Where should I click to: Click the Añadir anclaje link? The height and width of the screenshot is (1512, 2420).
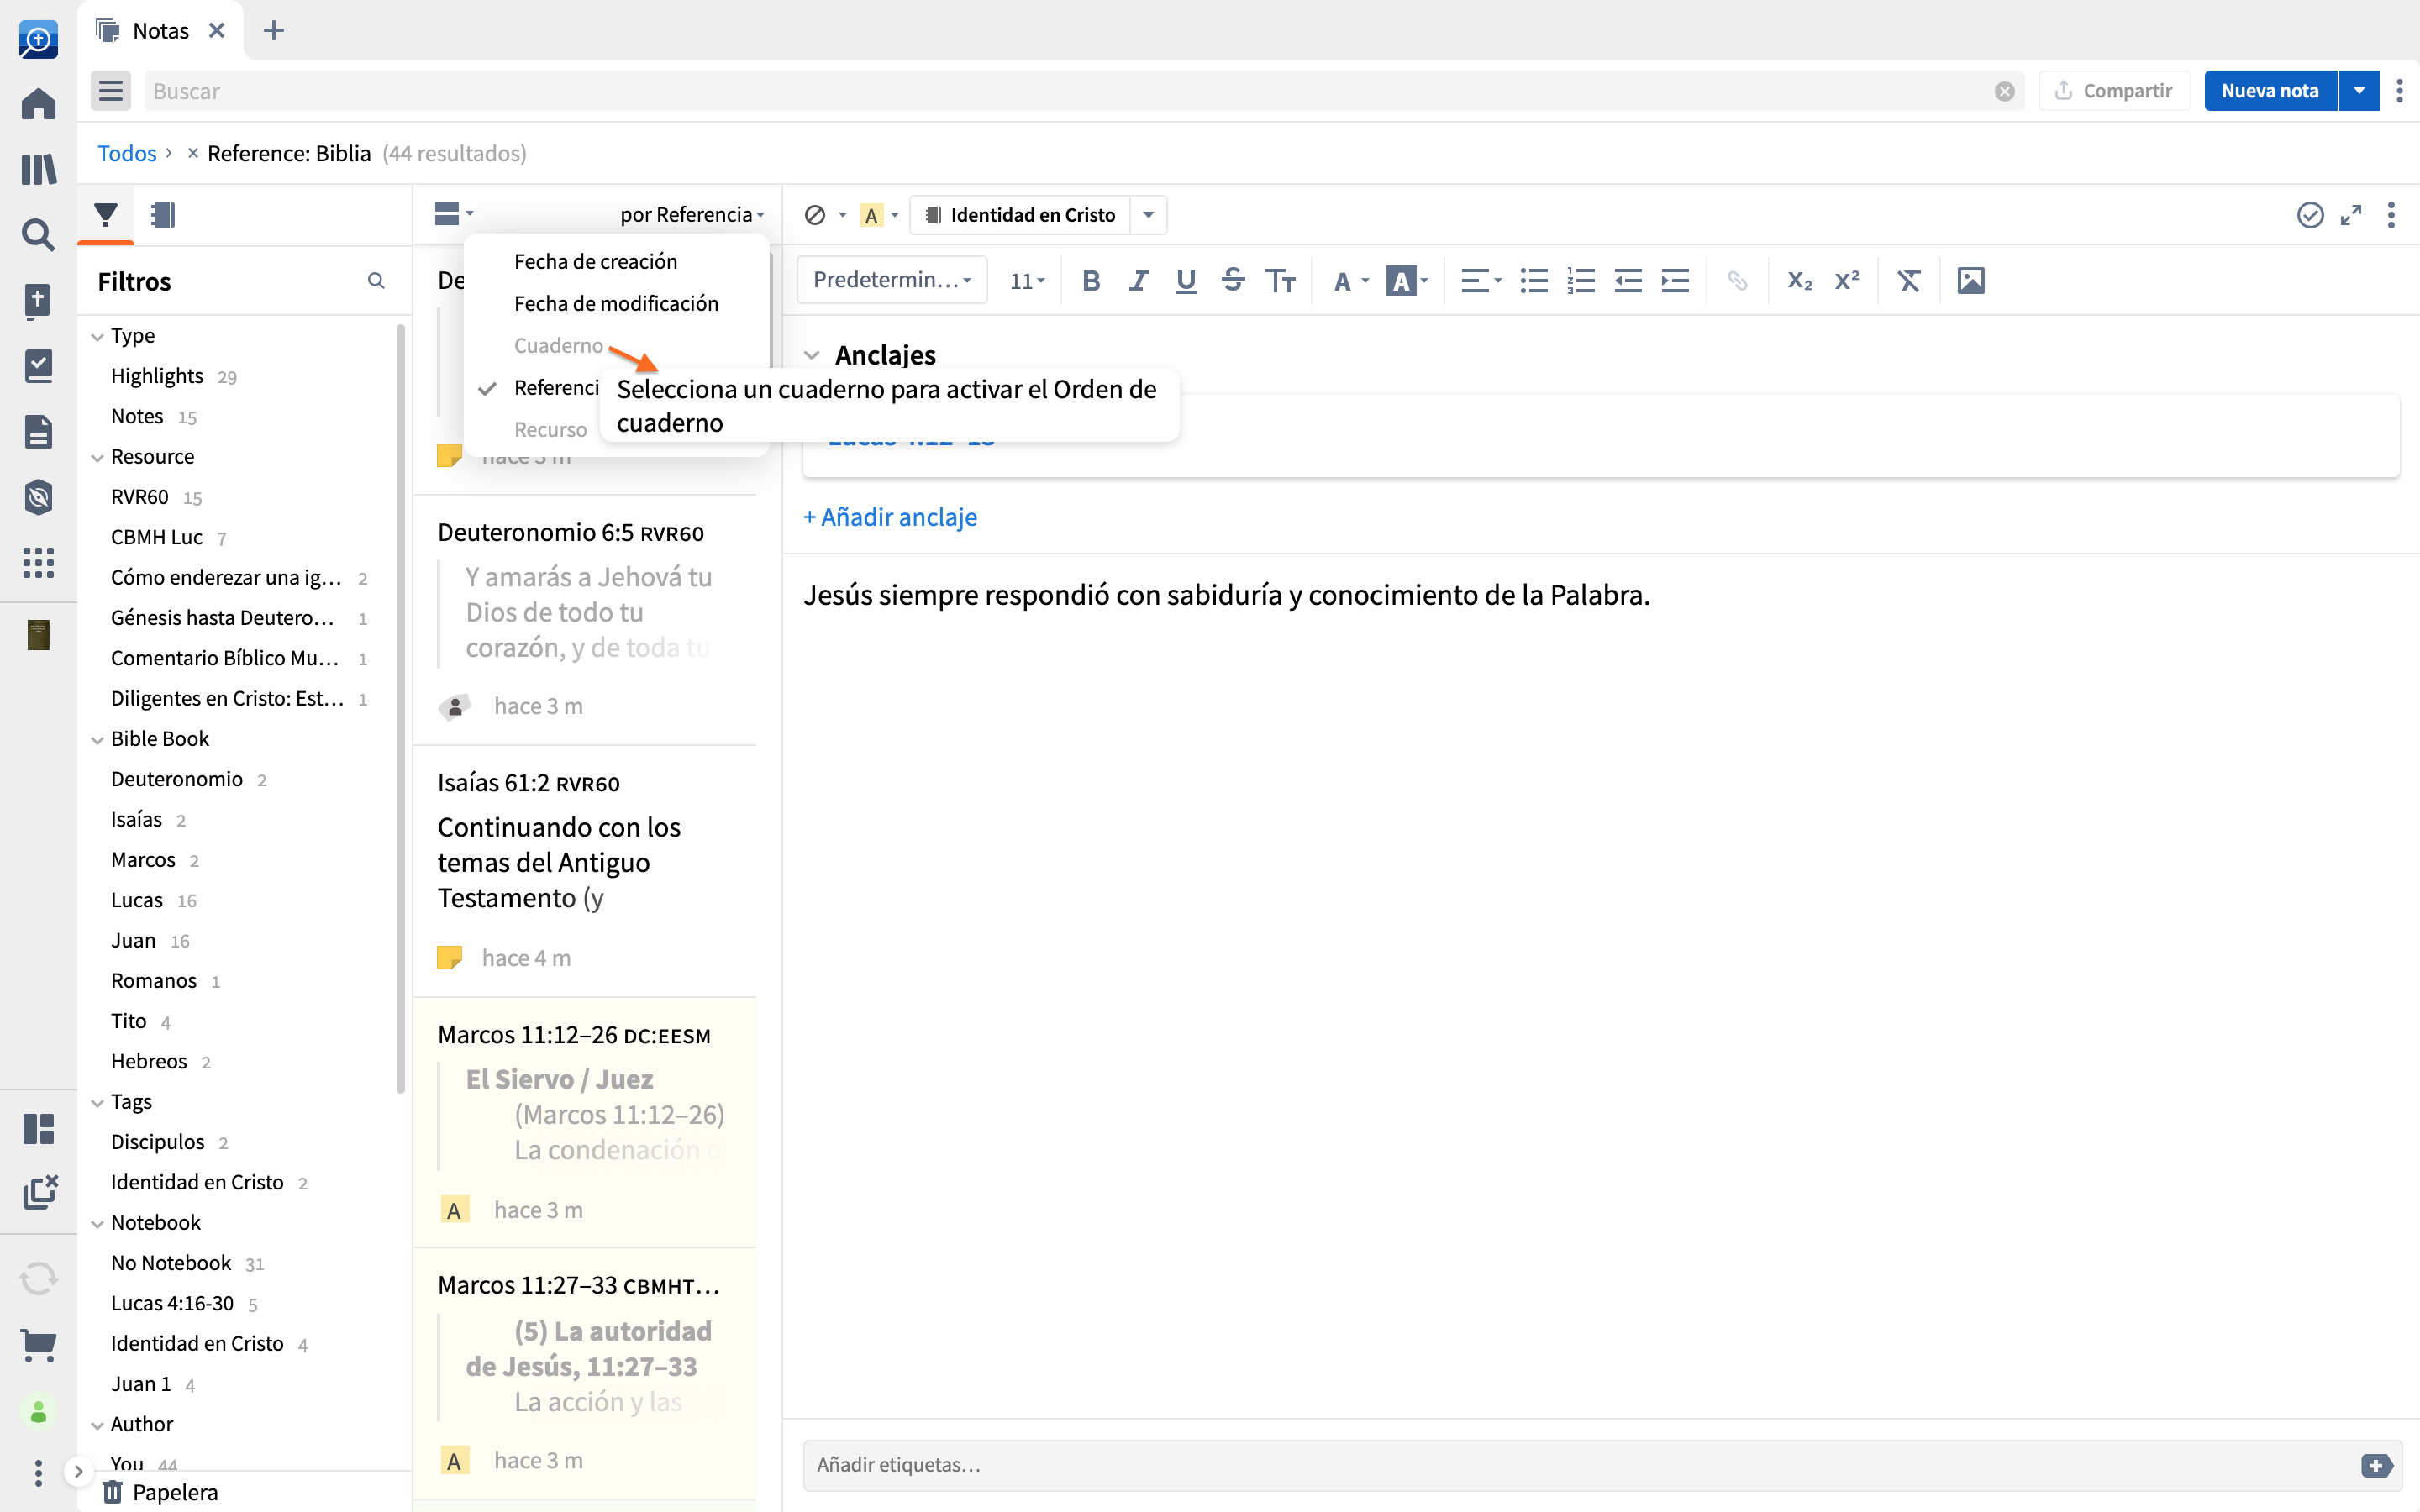[x=890, y=517]
